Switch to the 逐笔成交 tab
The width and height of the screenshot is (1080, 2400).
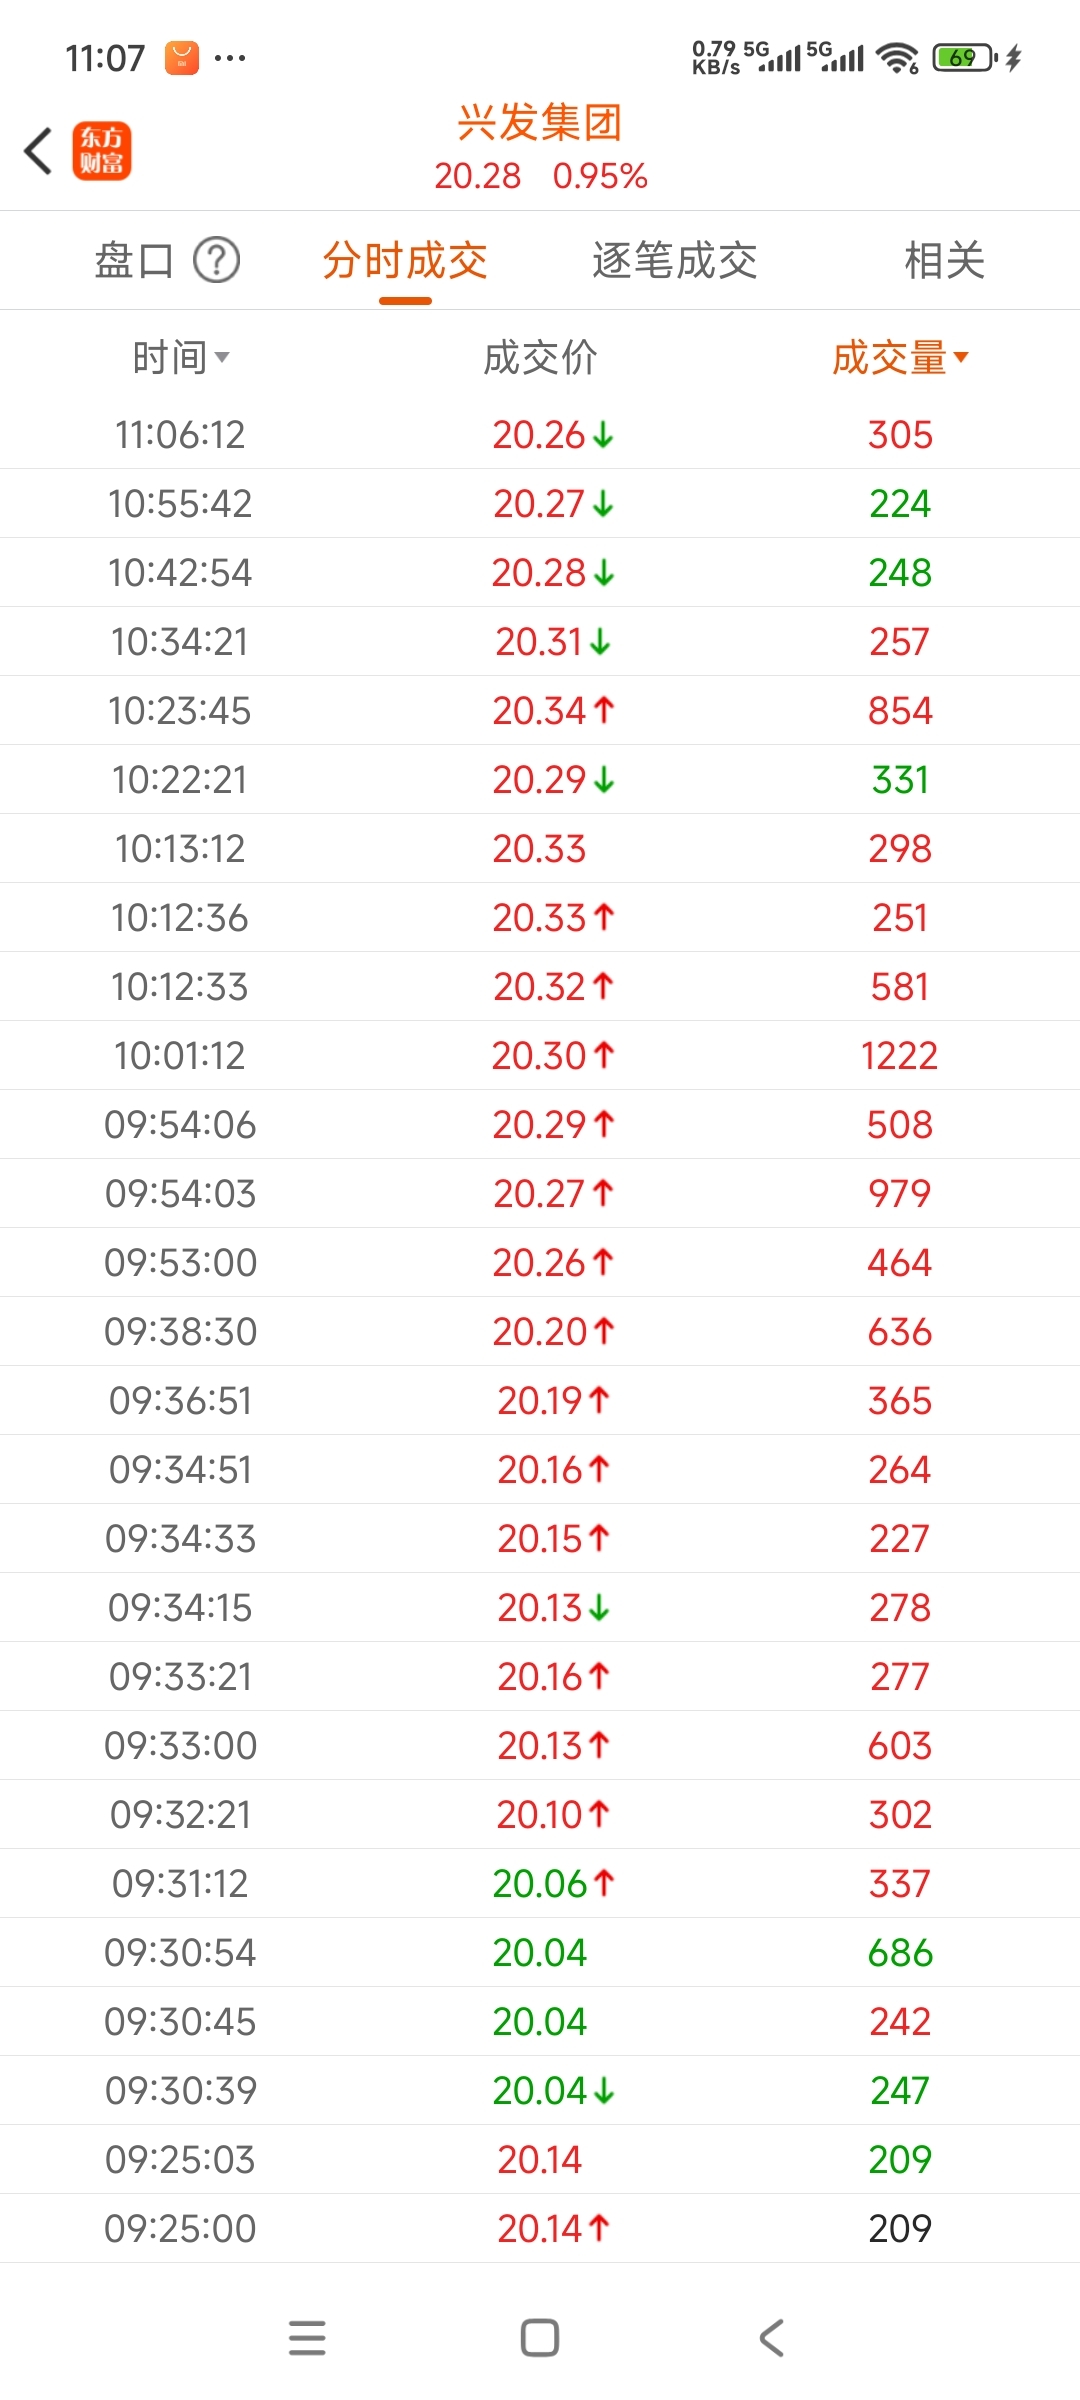click(674, 261)
